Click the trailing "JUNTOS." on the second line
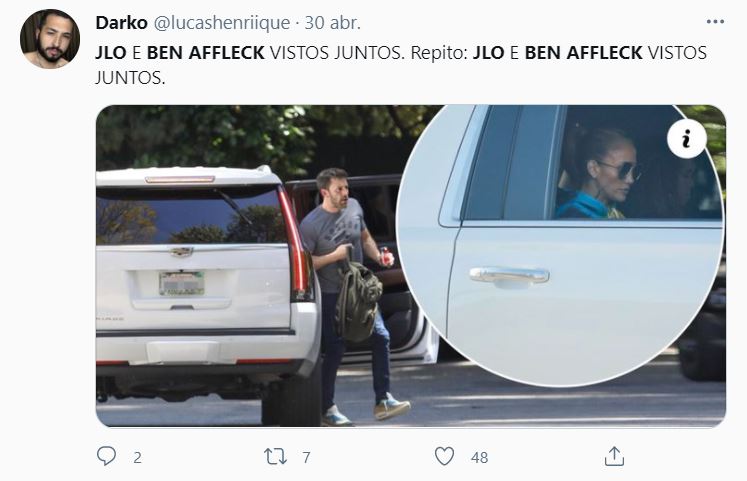 point(130,78)
